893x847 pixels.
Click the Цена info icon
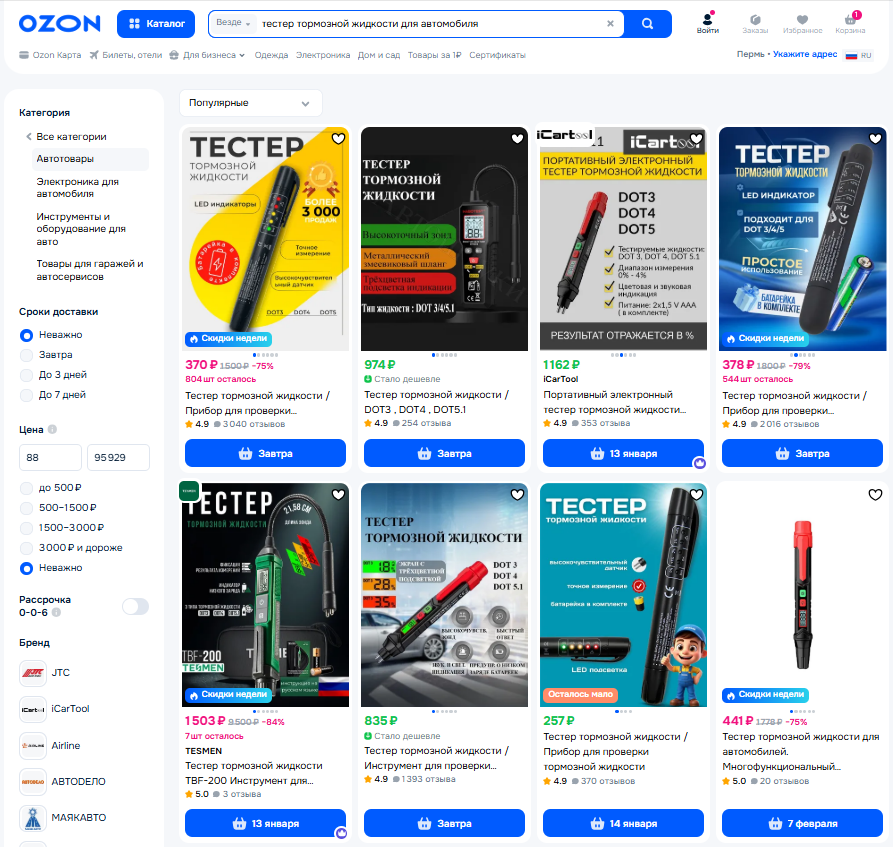52,429
